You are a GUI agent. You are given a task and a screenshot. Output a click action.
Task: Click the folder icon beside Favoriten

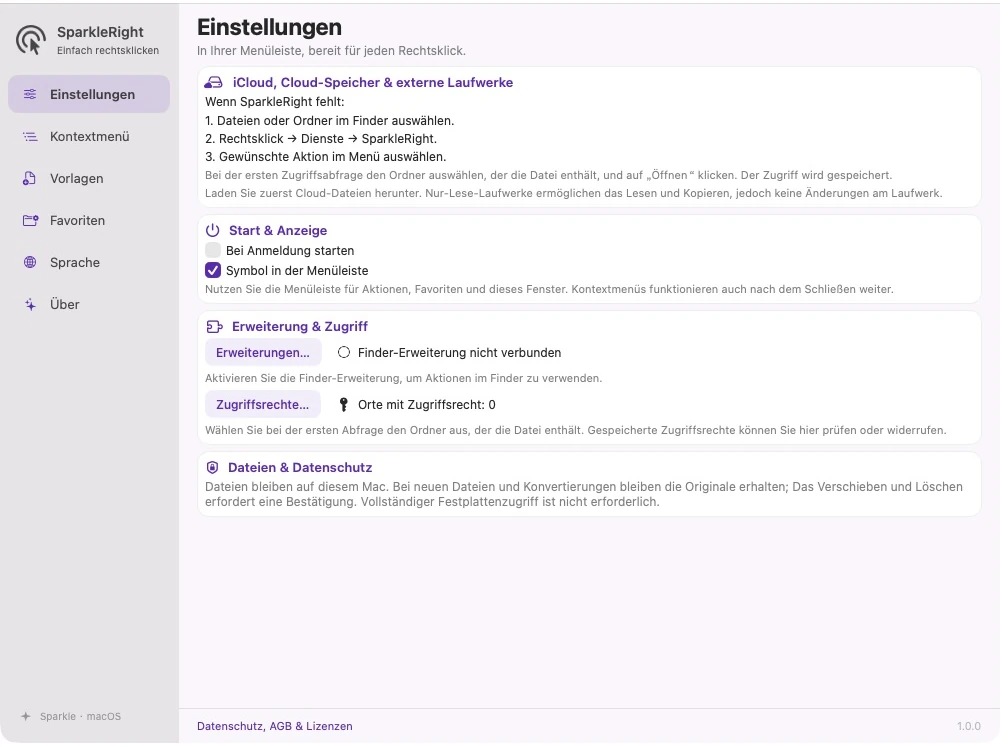tap(30, 220)
